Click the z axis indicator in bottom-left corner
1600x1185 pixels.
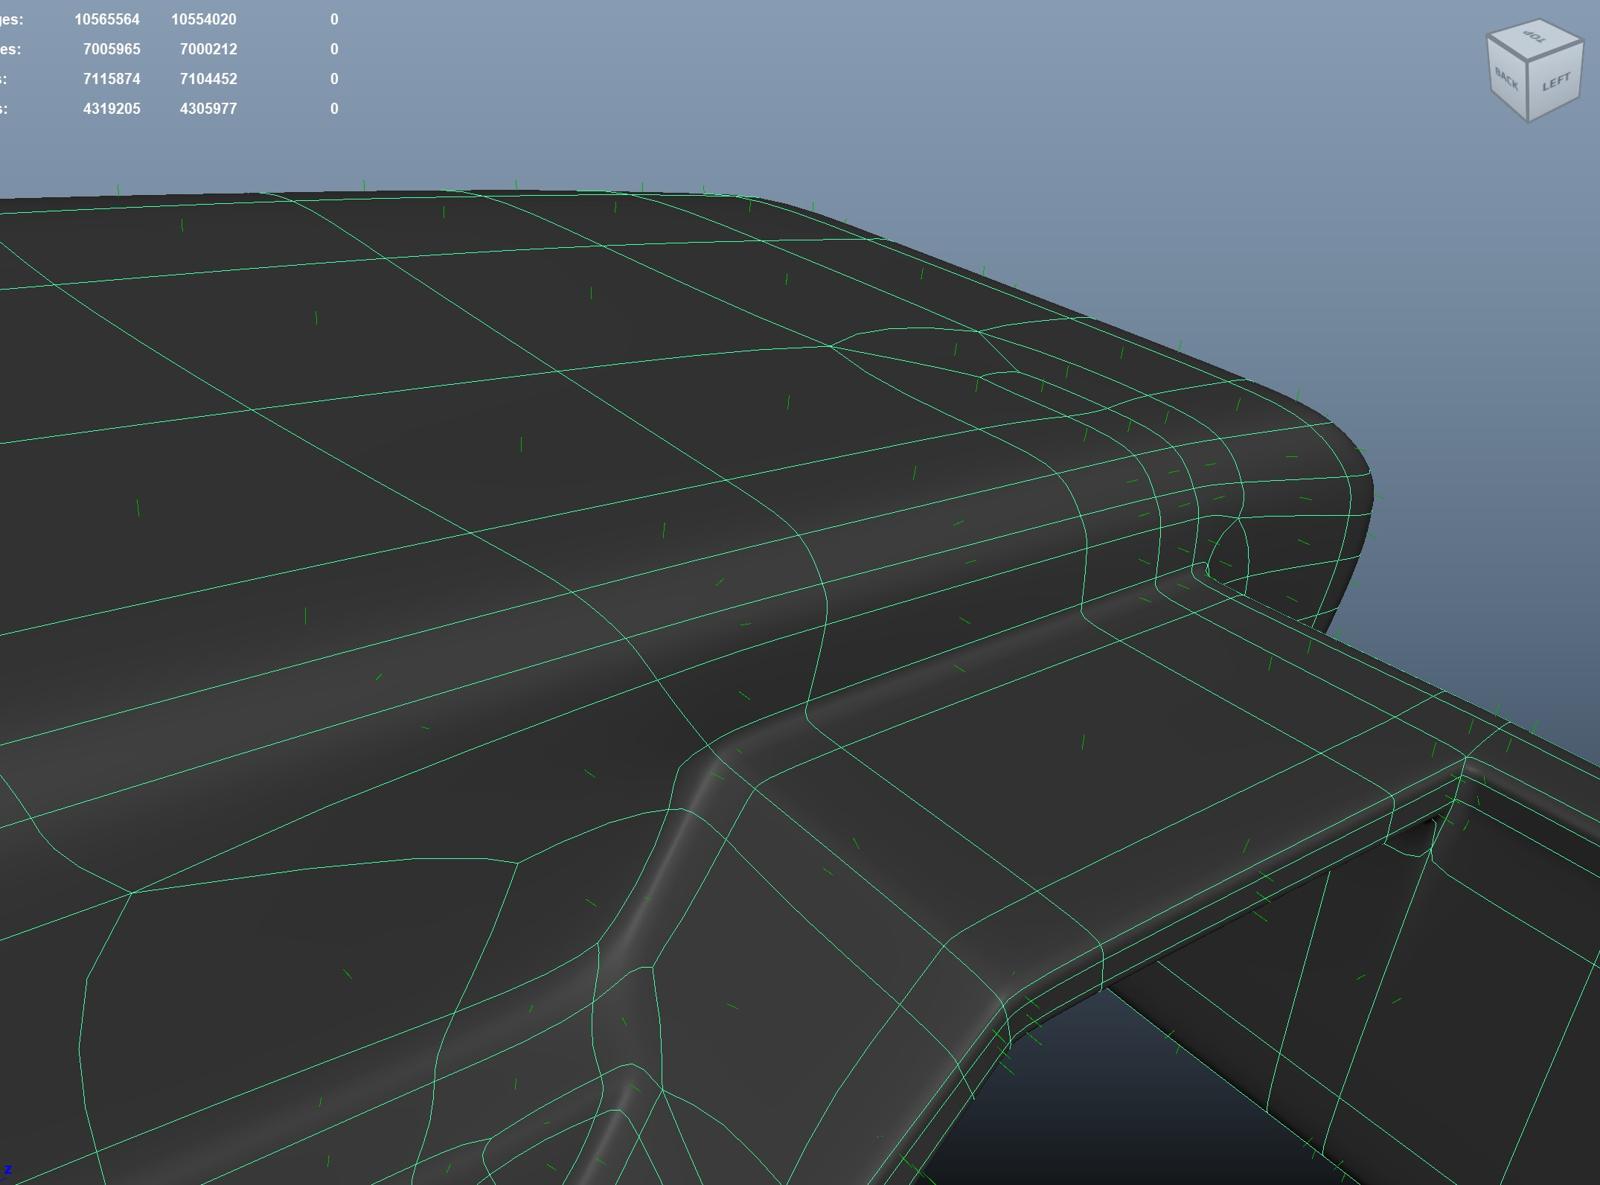[x=8, y=1169]
